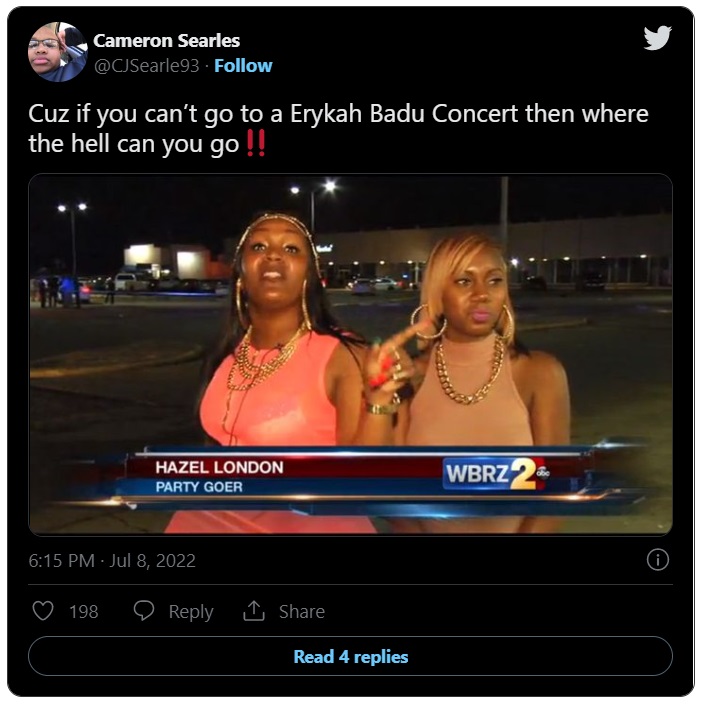703x705 pixels.
Task: View the 198 likes count
Action: point(84,611)
